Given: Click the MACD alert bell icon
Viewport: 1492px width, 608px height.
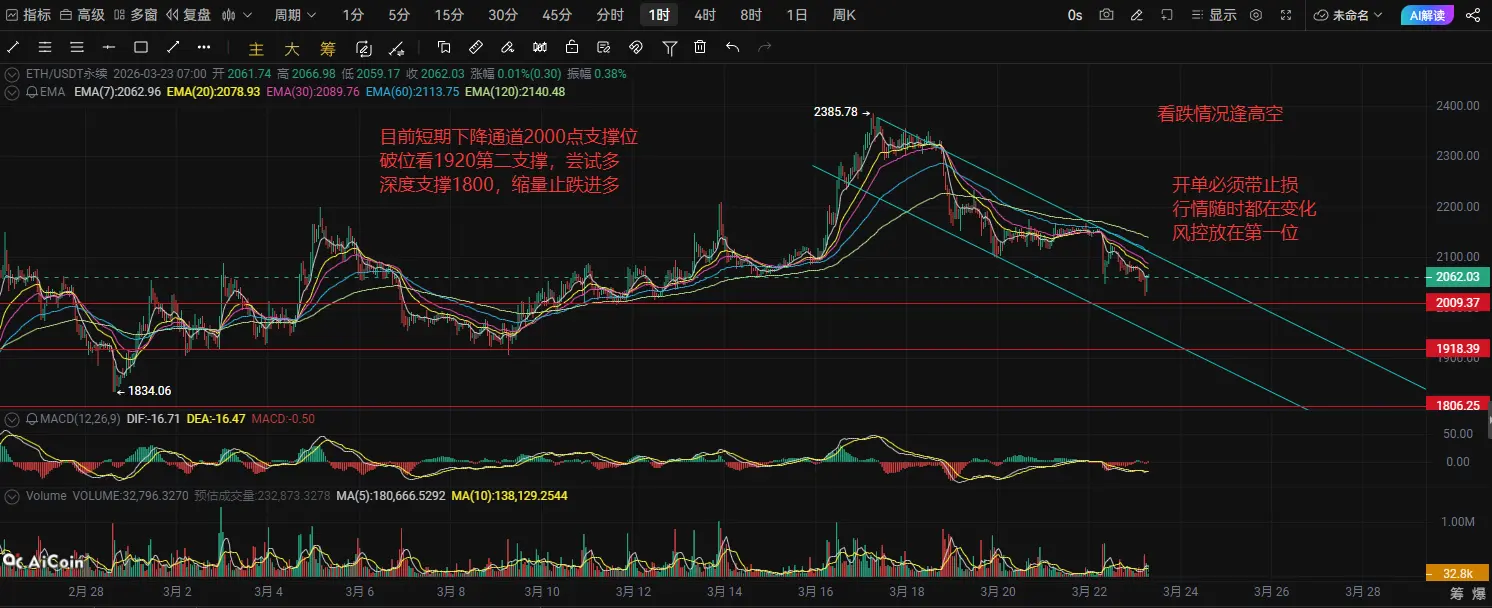Looking at the screenshot, I should 31,418.
